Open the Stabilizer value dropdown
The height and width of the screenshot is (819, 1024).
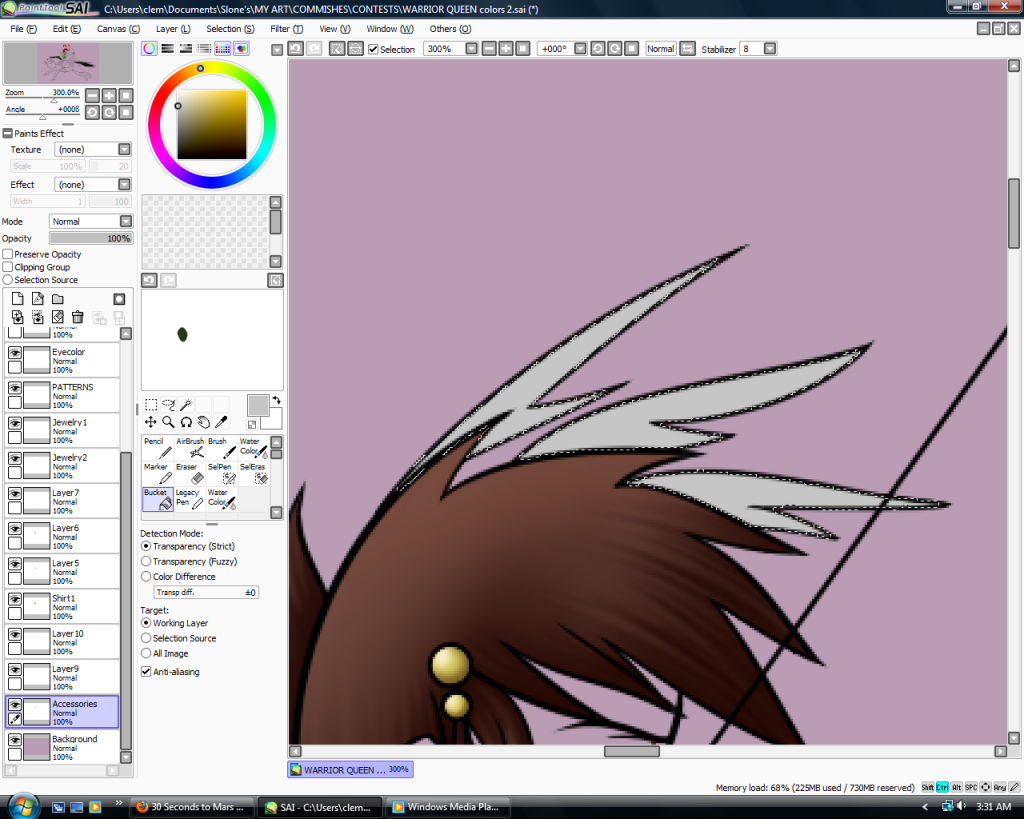[770, 49]
